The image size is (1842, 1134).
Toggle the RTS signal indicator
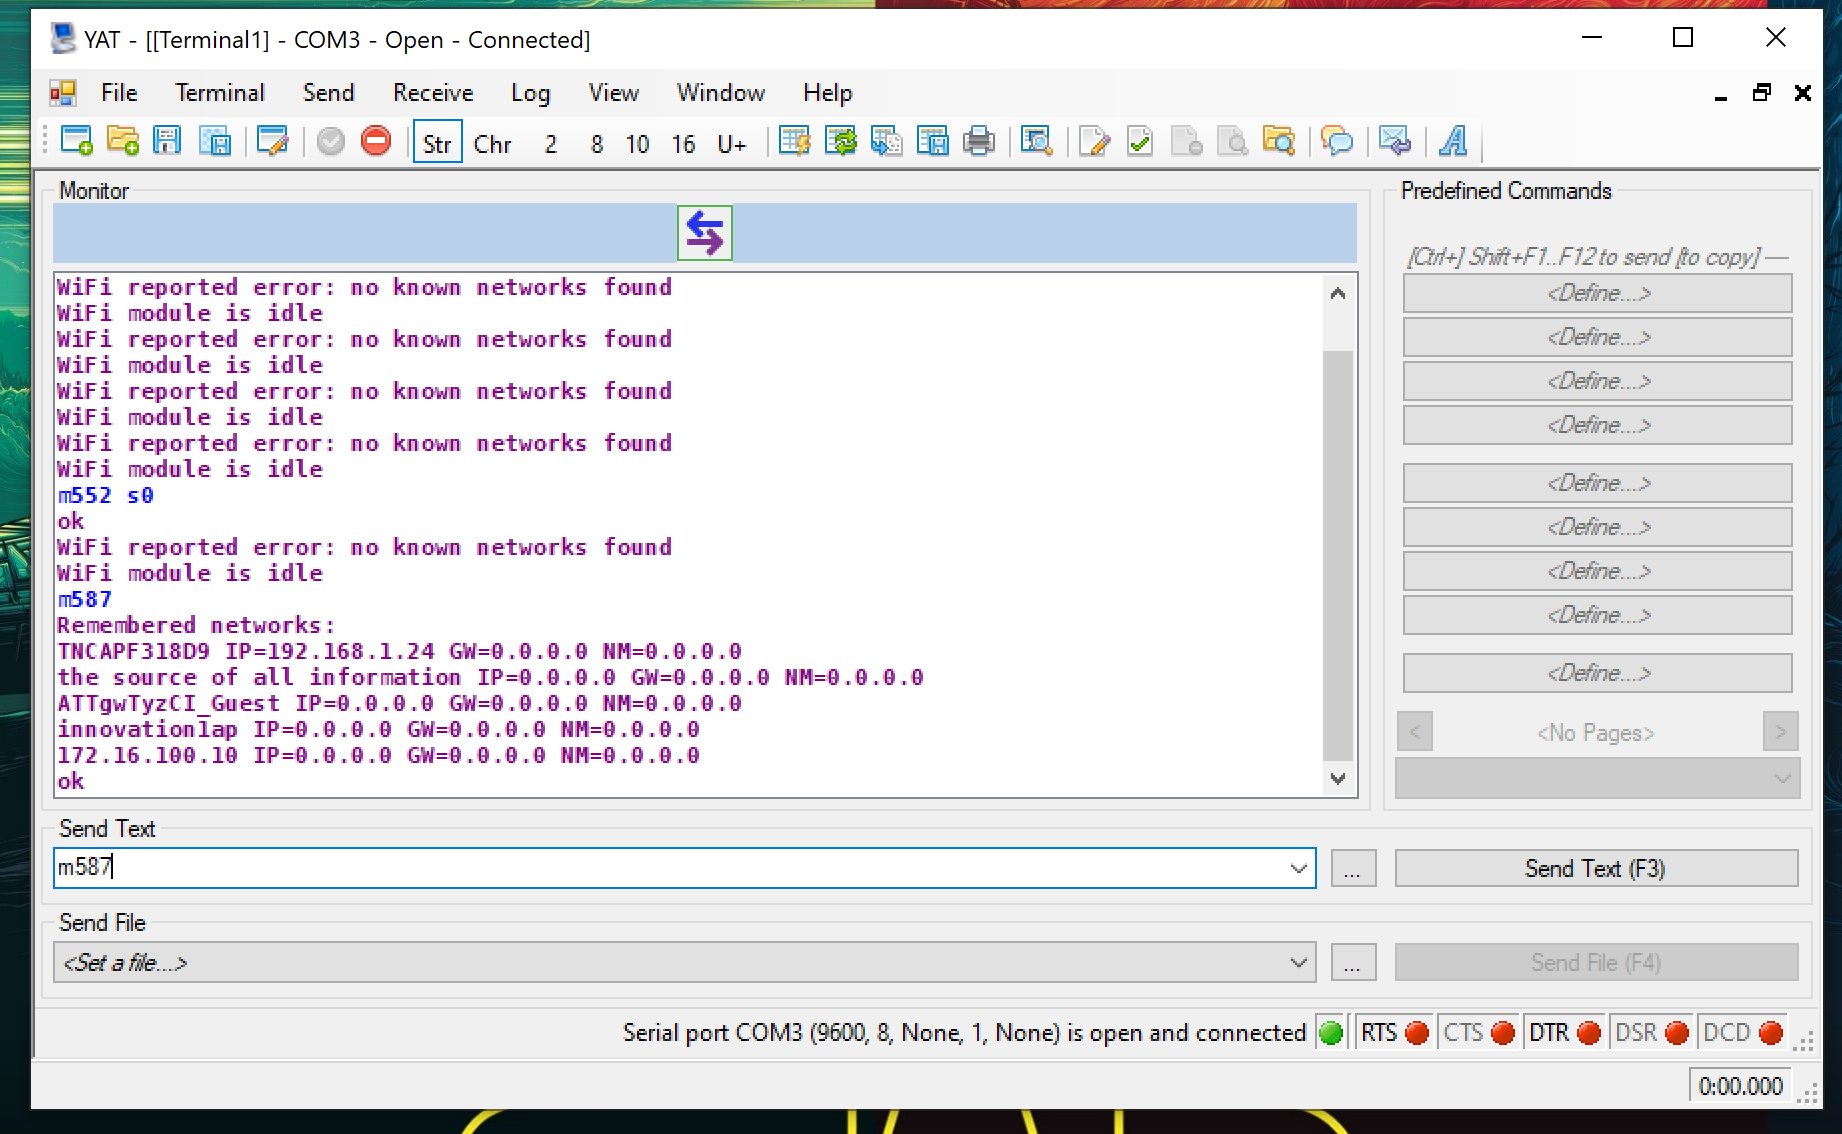point(1394,1033)
